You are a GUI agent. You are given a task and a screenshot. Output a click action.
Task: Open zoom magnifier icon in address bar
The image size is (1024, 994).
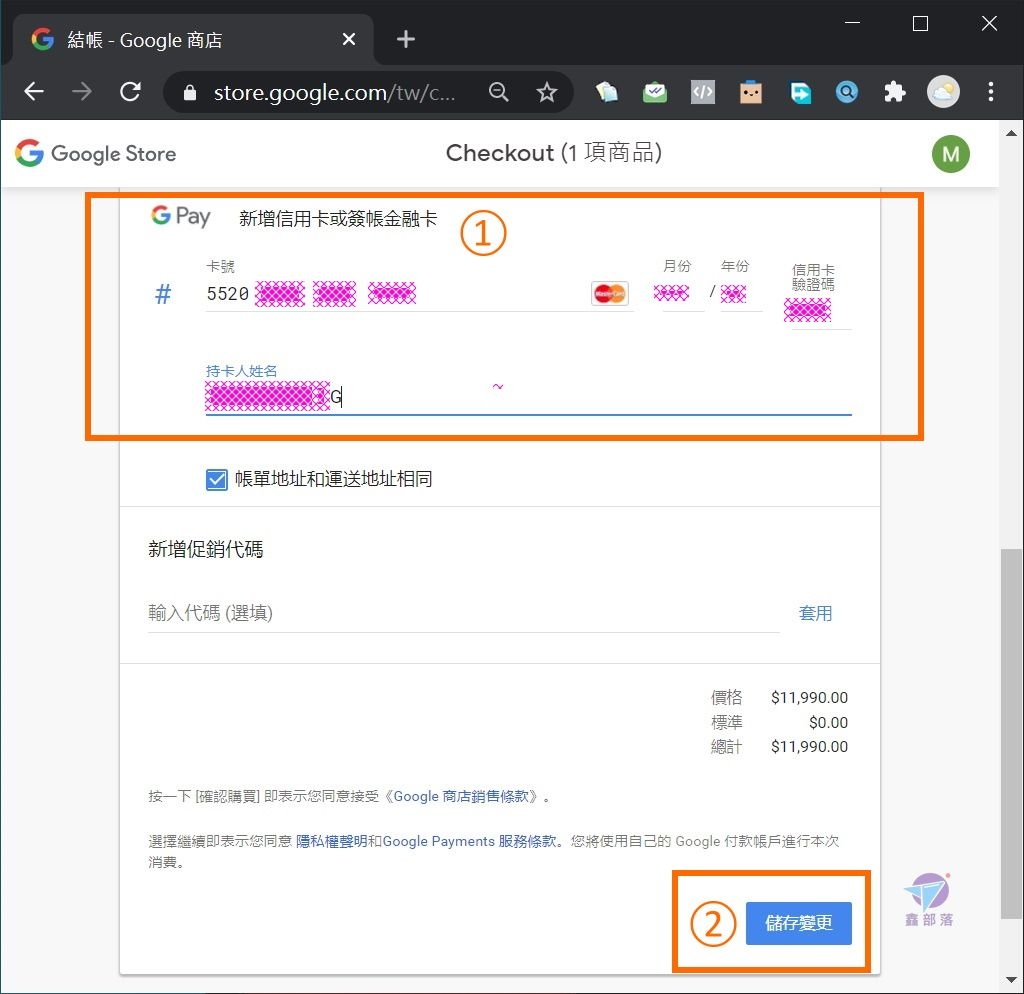coord(498,92)
